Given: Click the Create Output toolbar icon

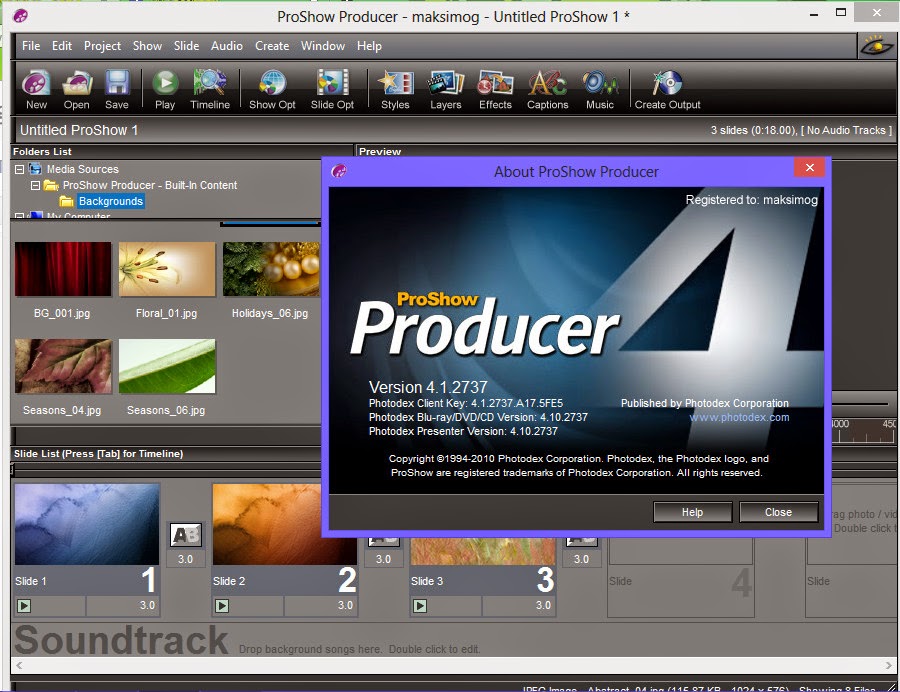Looking at the screenshot, I should pos(668,89).
